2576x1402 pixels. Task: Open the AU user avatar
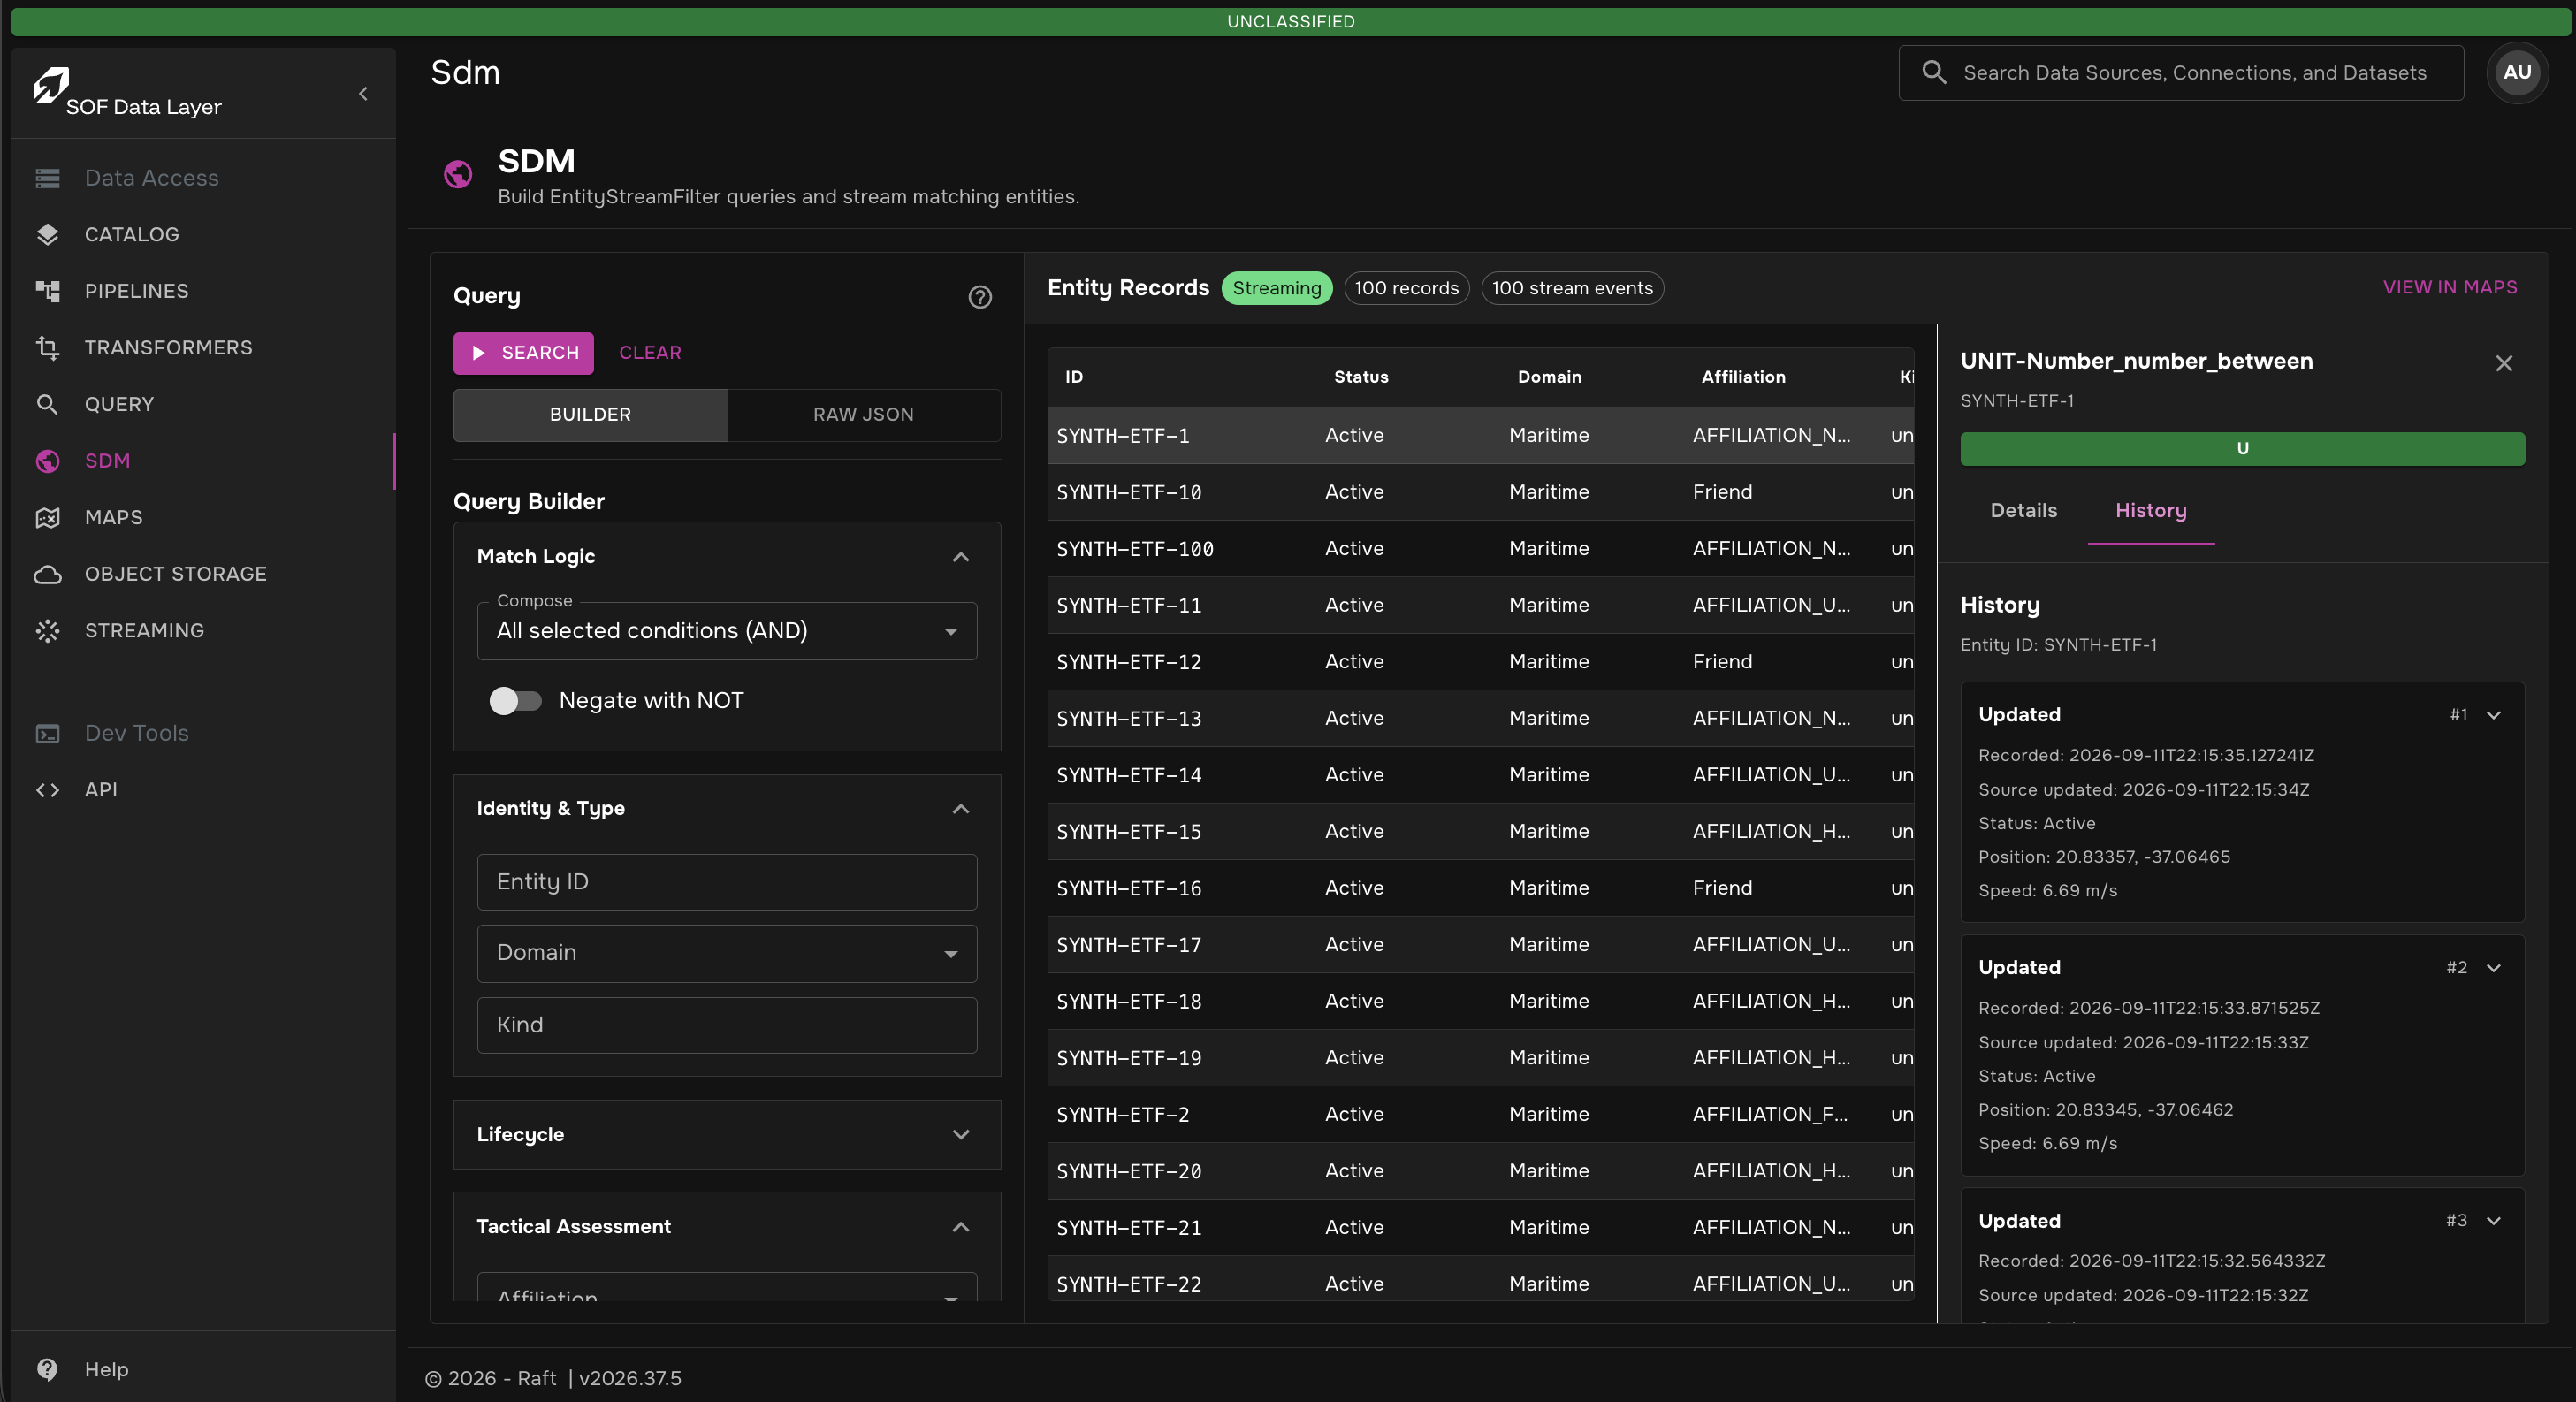pyautogui.click(x=2517, y=73)
